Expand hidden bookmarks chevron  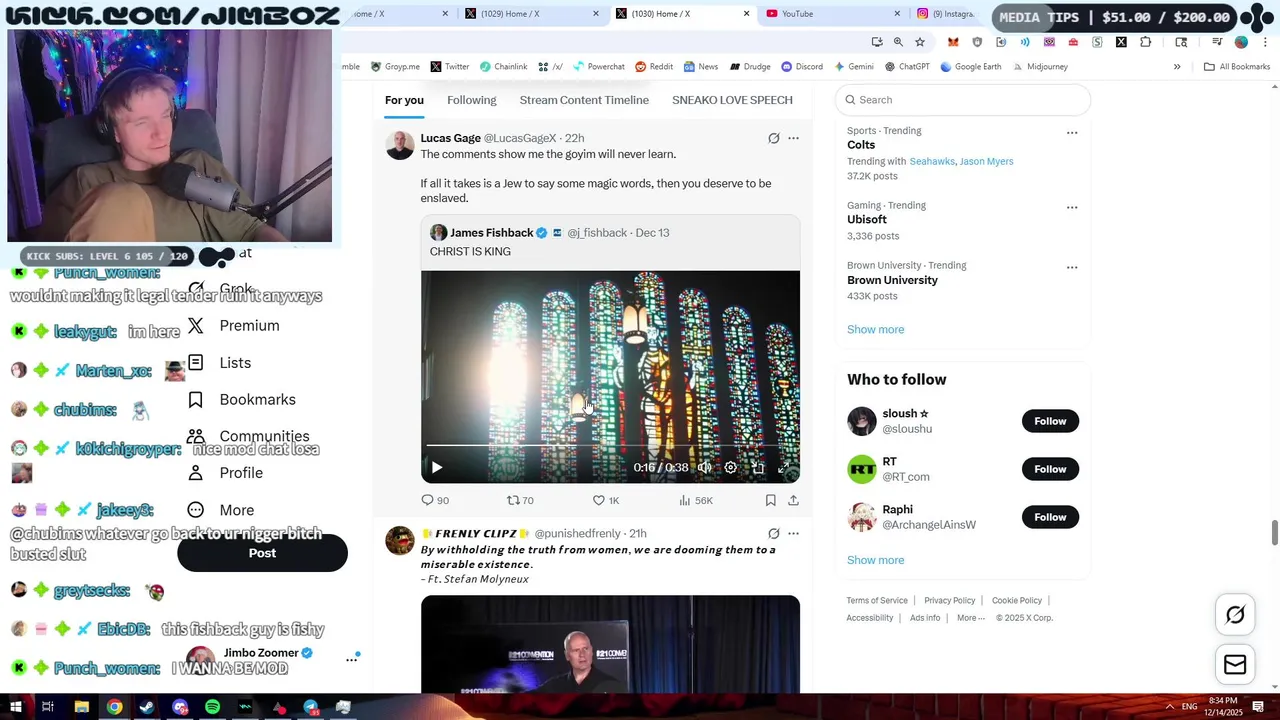click(1177, 67)
